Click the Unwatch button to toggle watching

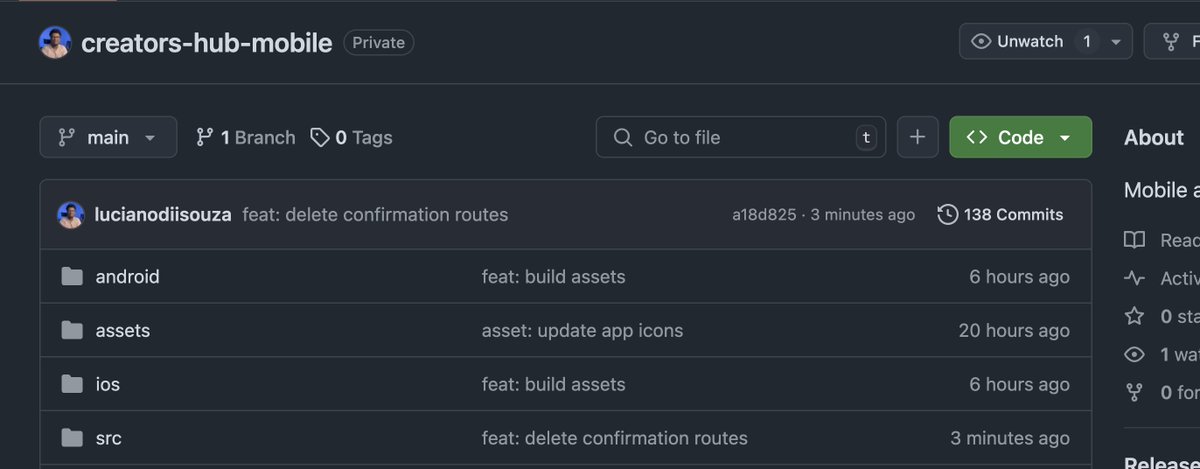click(1020, 42)
